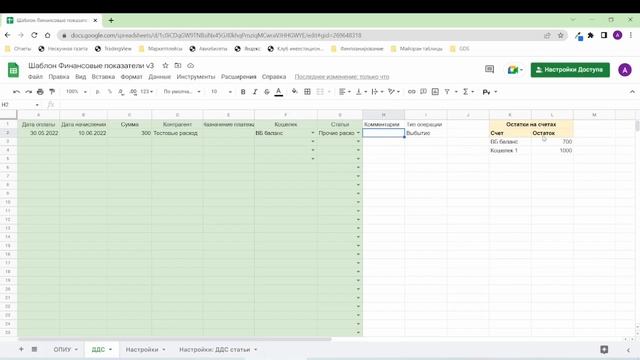640x360 pixels.
Task: Open the browser extensions puzzle icon
Action: tap(591, 36)
